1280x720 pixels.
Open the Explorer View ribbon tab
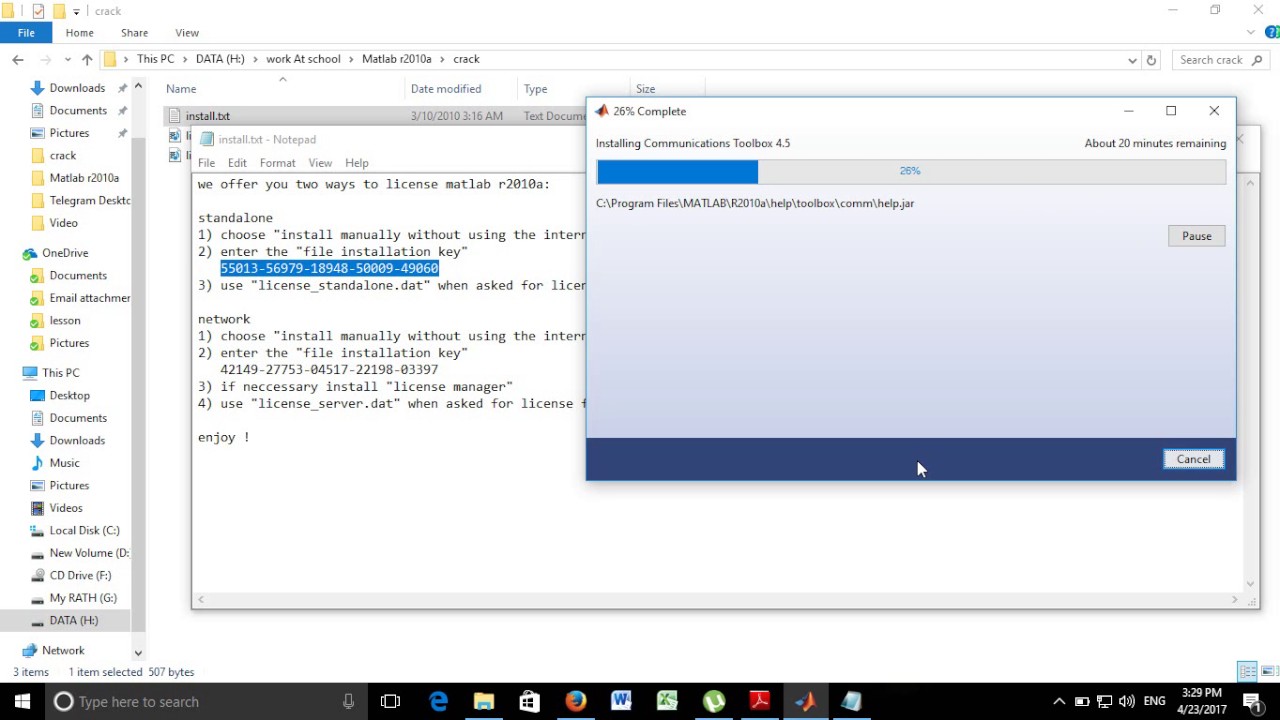point(187,32)
